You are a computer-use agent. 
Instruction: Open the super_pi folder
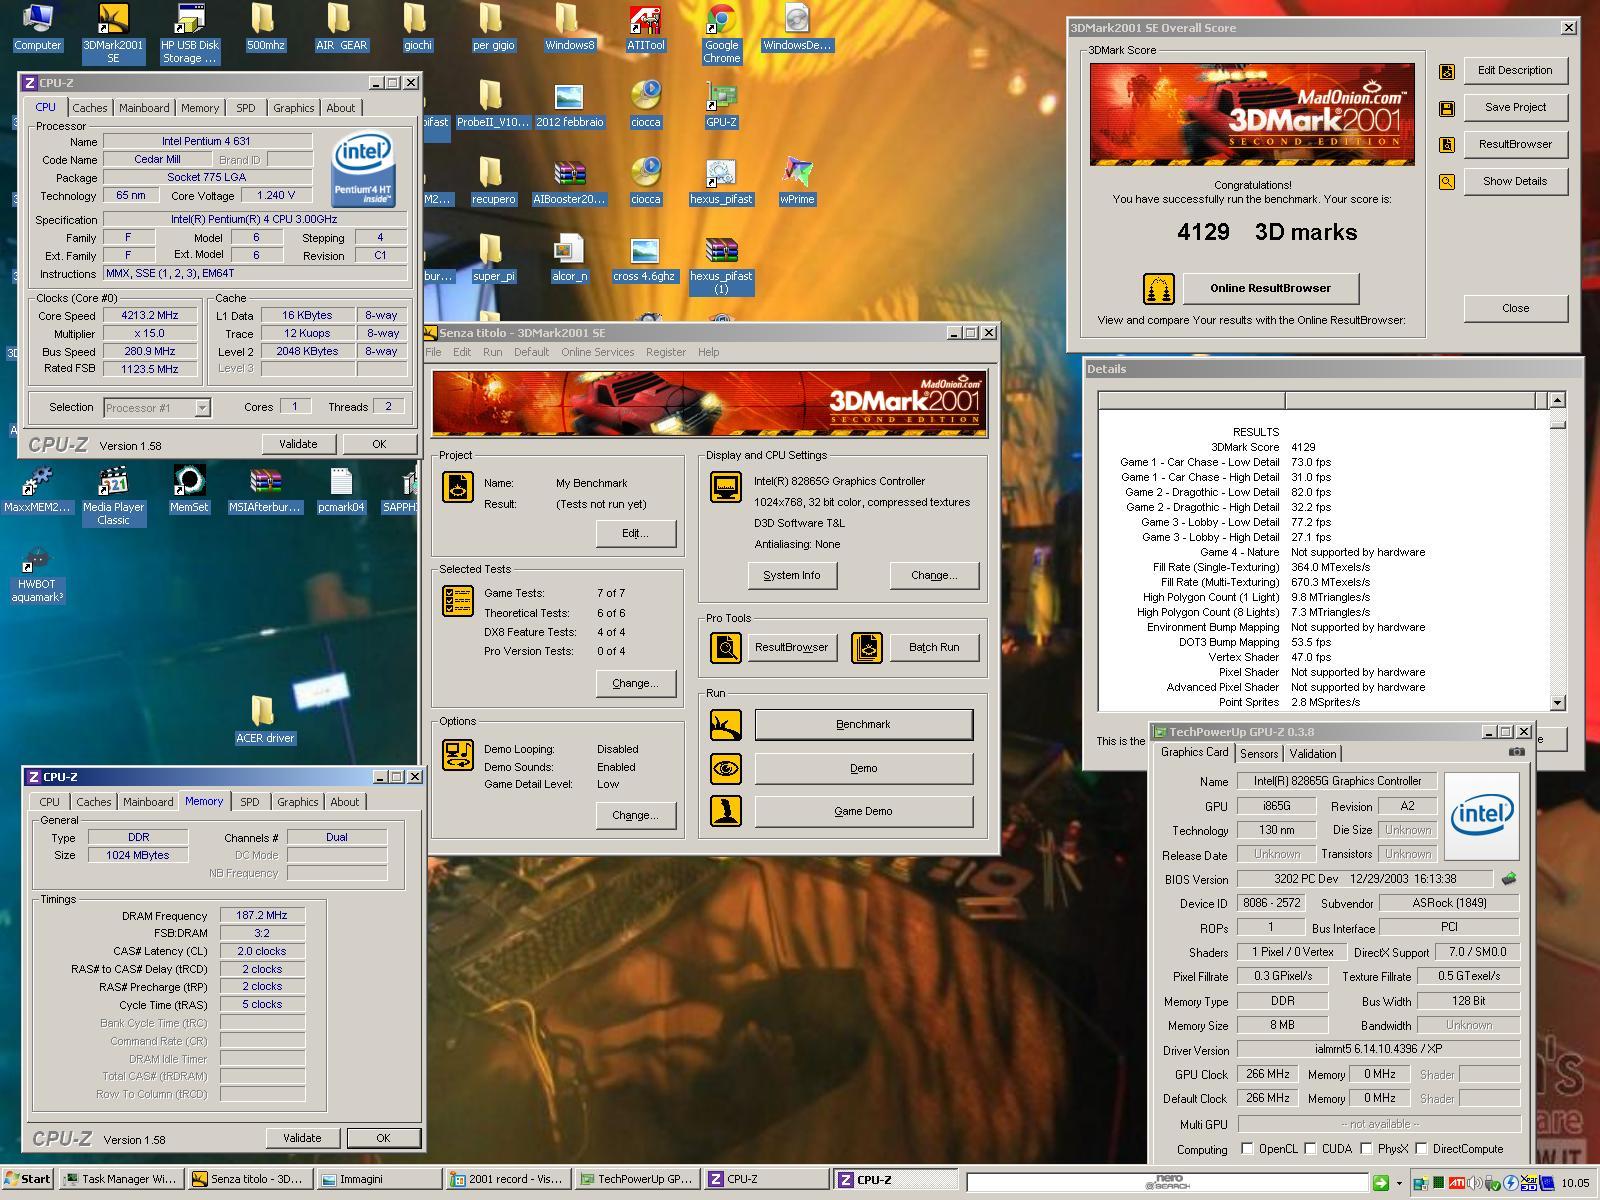click(x=493, y=258)
